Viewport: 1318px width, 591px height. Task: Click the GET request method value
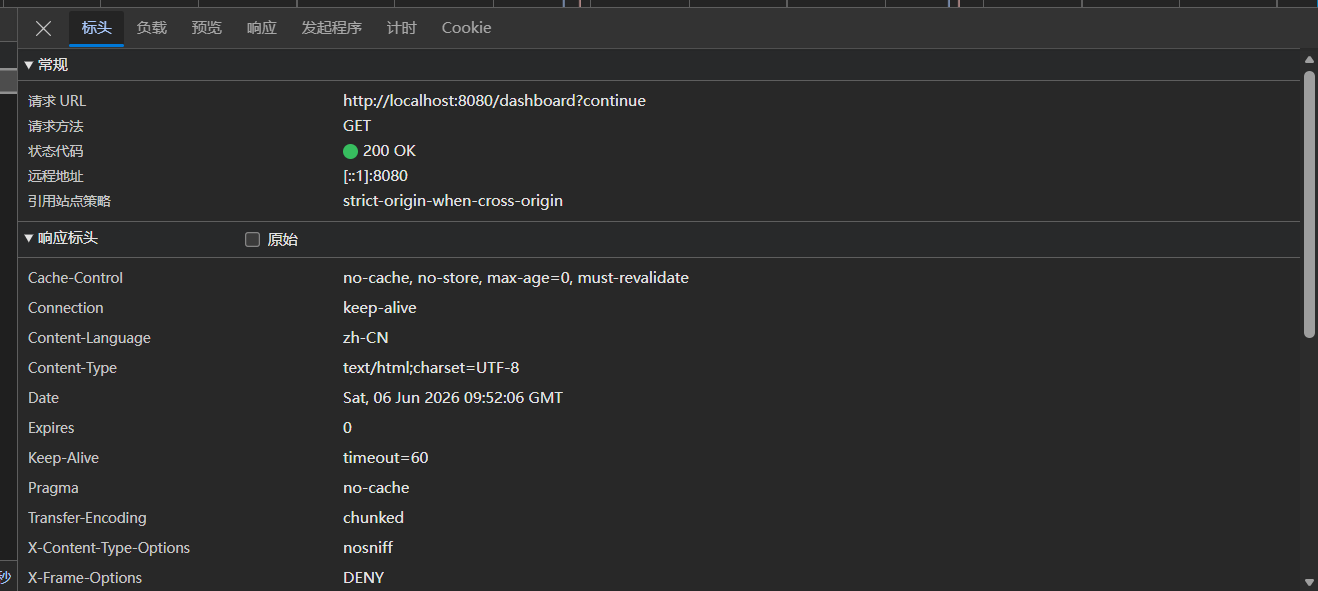357,126
